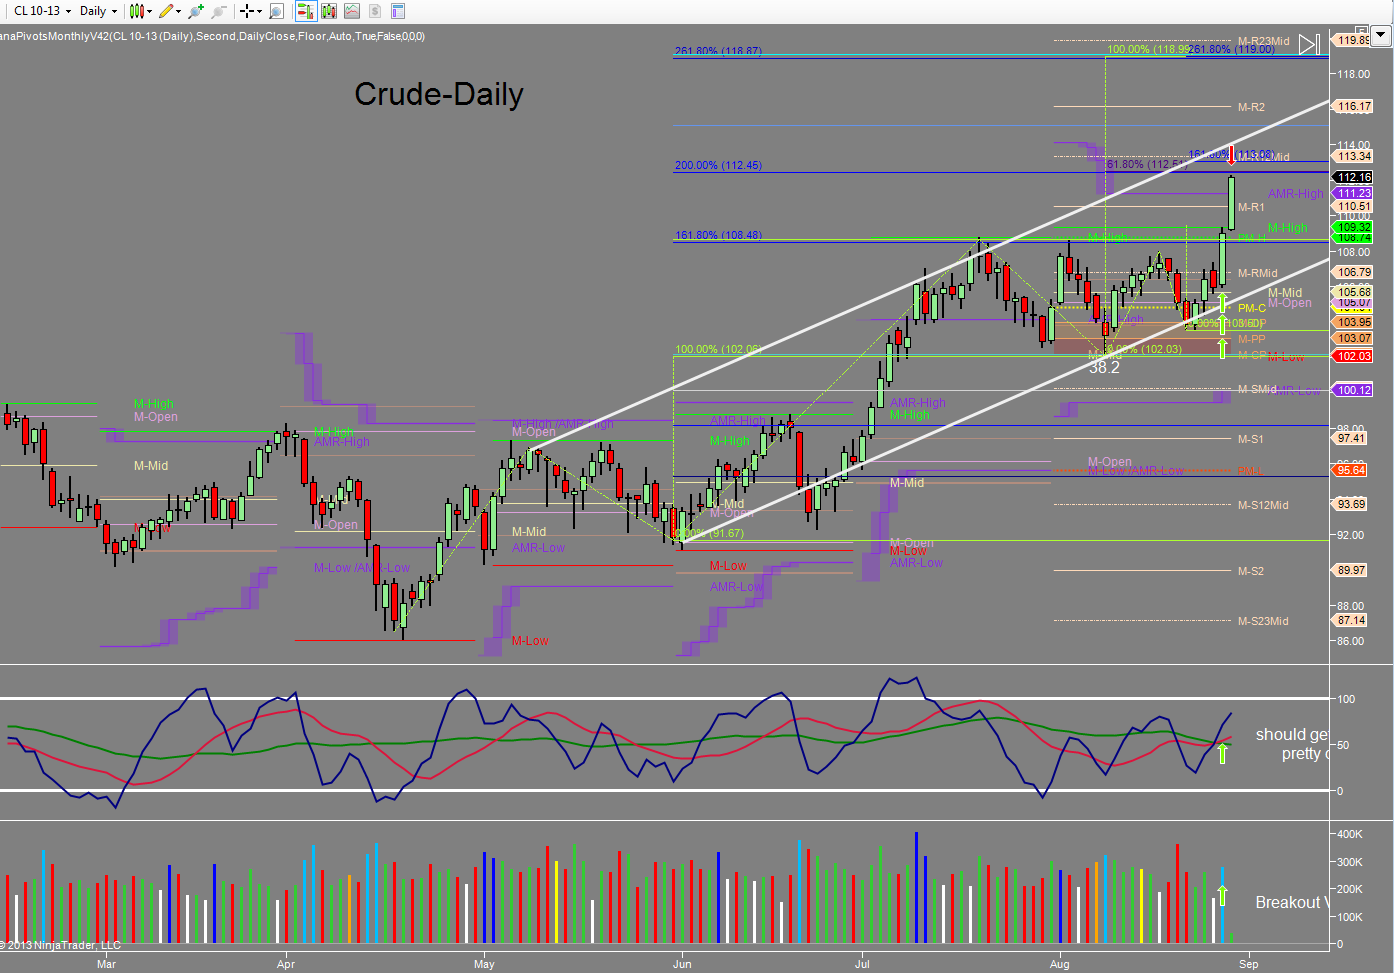This screenshot has height=973, width=1394.
Task: Click the PM-C pivot label
Action: point(1251,308)
